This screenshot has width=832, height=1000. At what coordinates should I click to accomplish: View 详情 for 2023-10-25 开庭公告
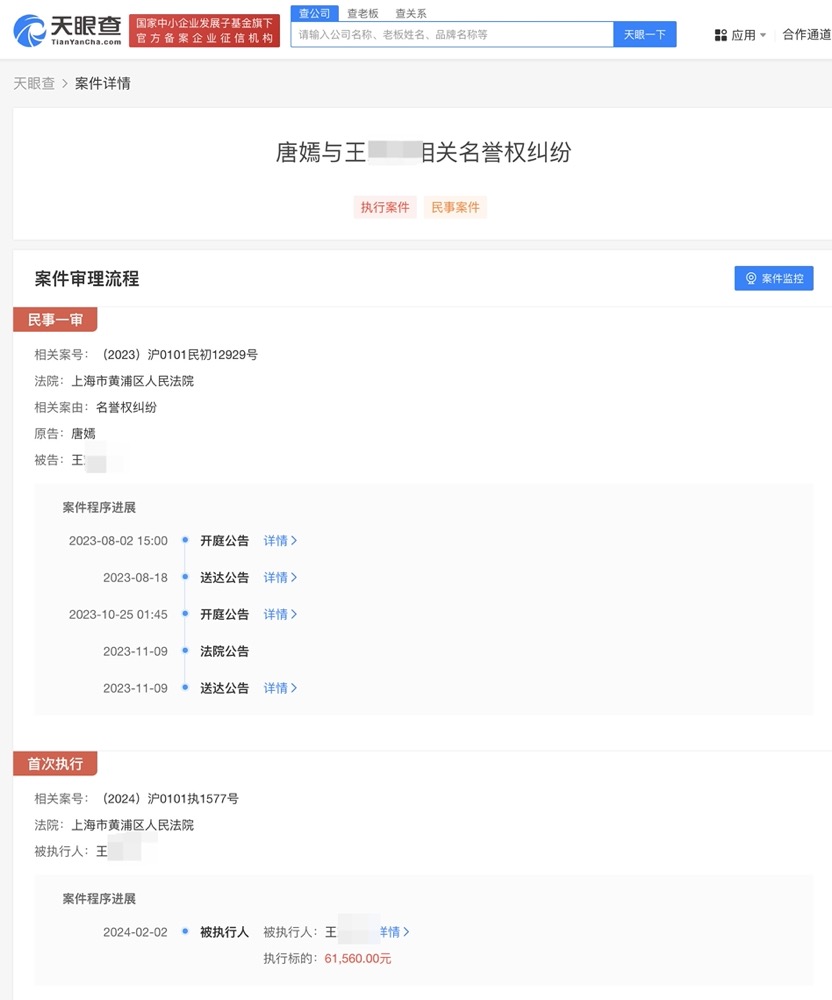coord(280,614)
